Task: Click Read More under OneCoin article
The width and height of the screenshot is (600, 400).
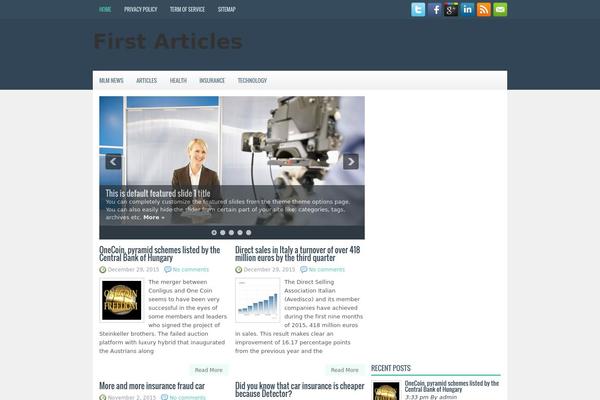Action: (209, 370)
